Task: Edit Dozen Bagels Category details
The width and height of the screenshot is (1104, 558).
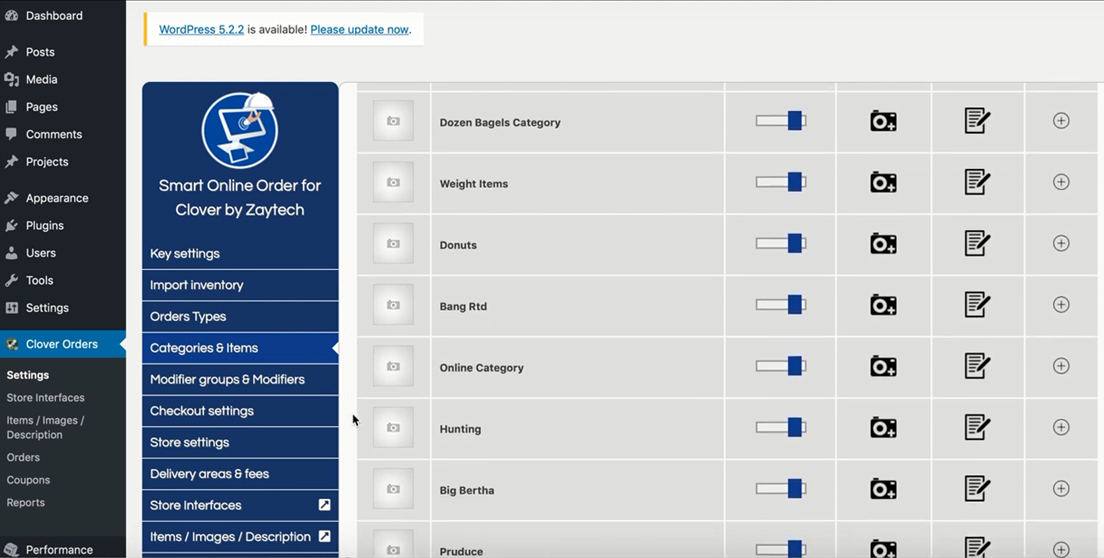Action: (977, 120)
